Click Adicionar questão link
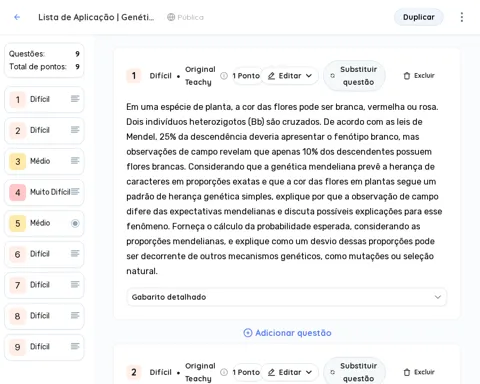 (x=287, y=333)
